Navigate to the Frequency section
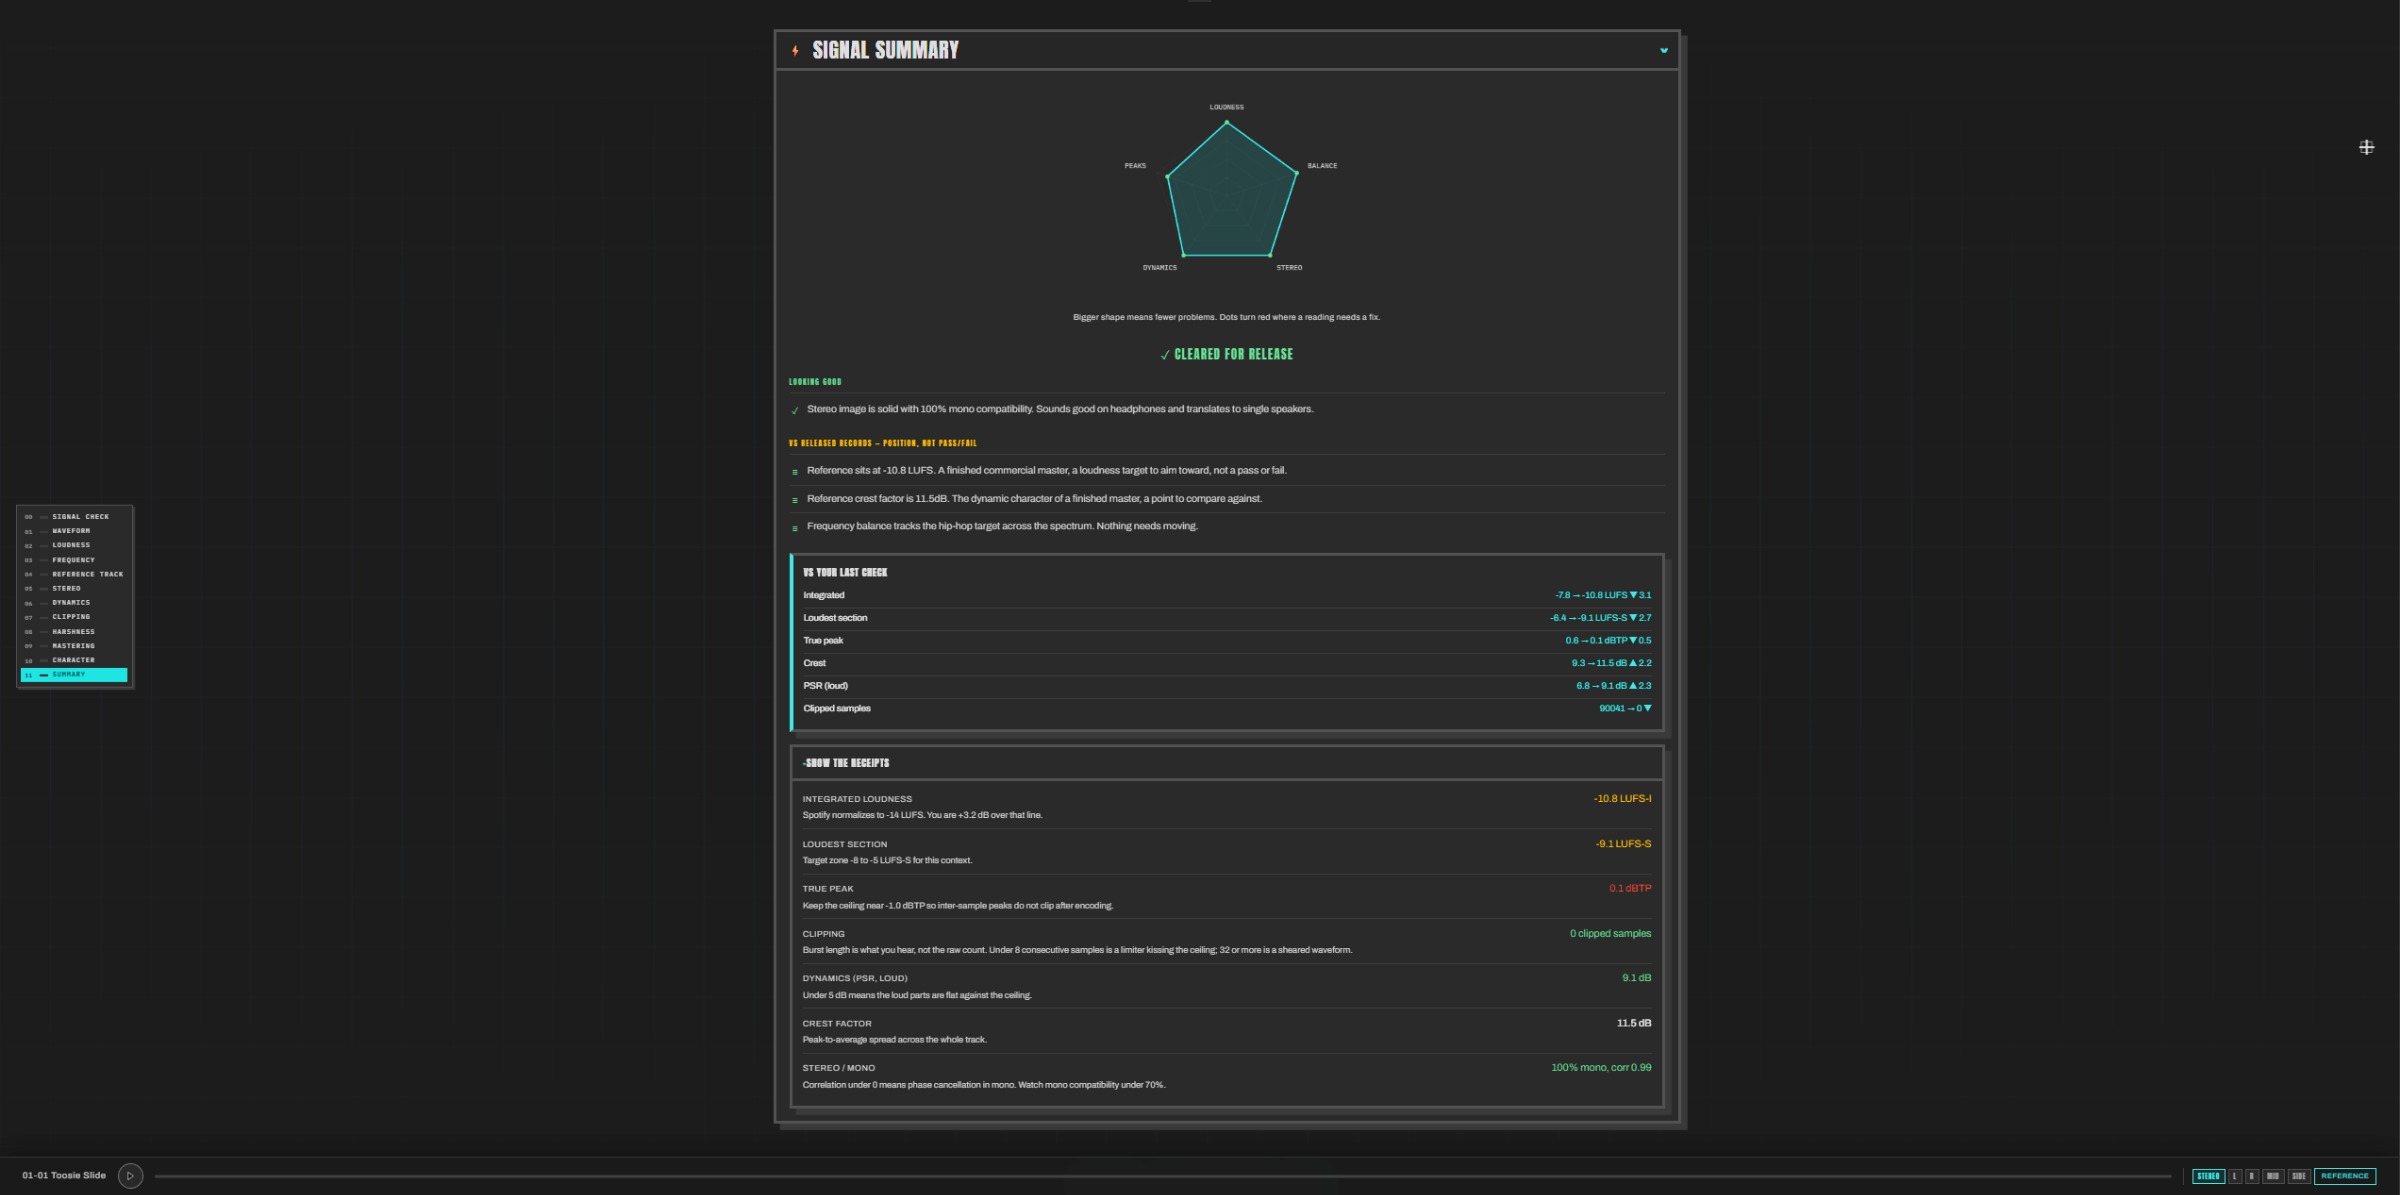The image size is (2400, 1195). (74, 560)
